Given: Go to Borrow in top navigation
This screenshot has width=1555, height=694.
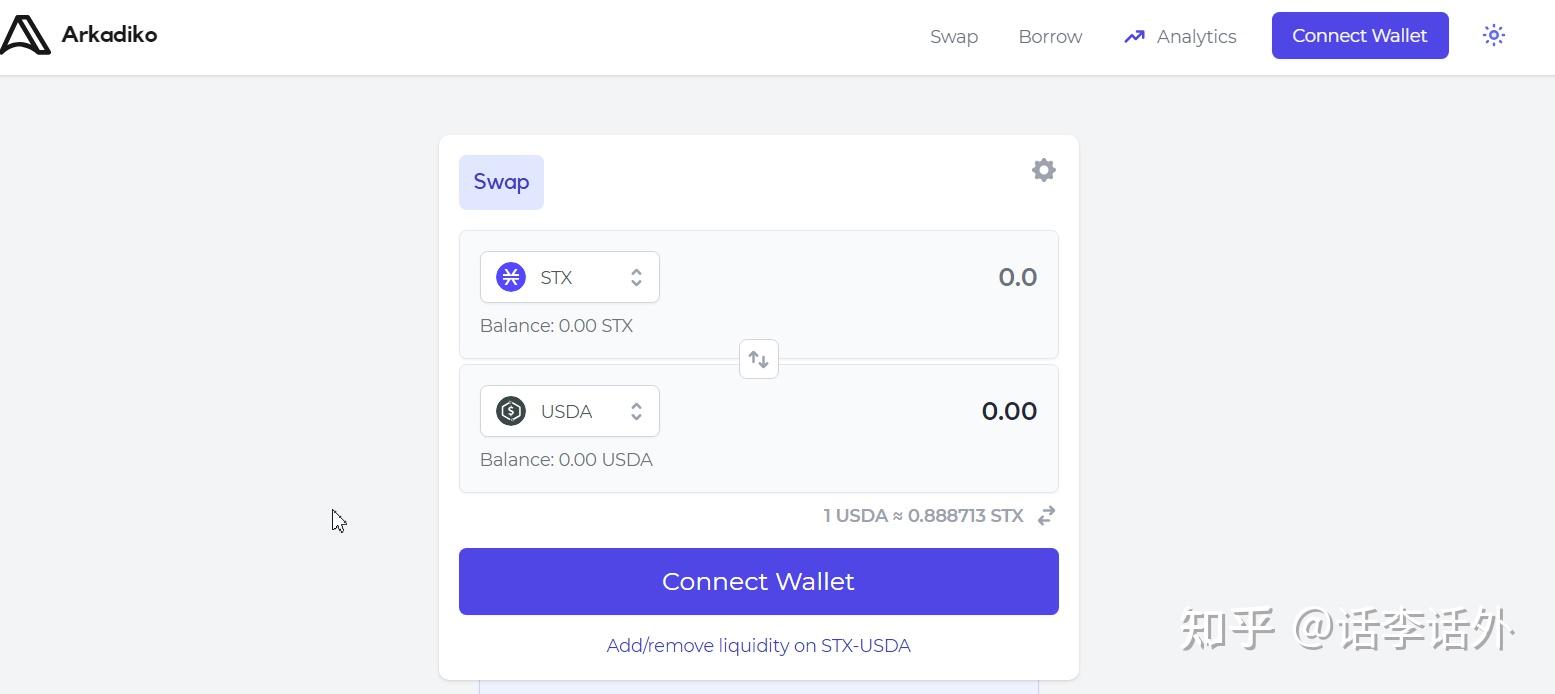Looking at the screenshot, I should coord(1050,37).
